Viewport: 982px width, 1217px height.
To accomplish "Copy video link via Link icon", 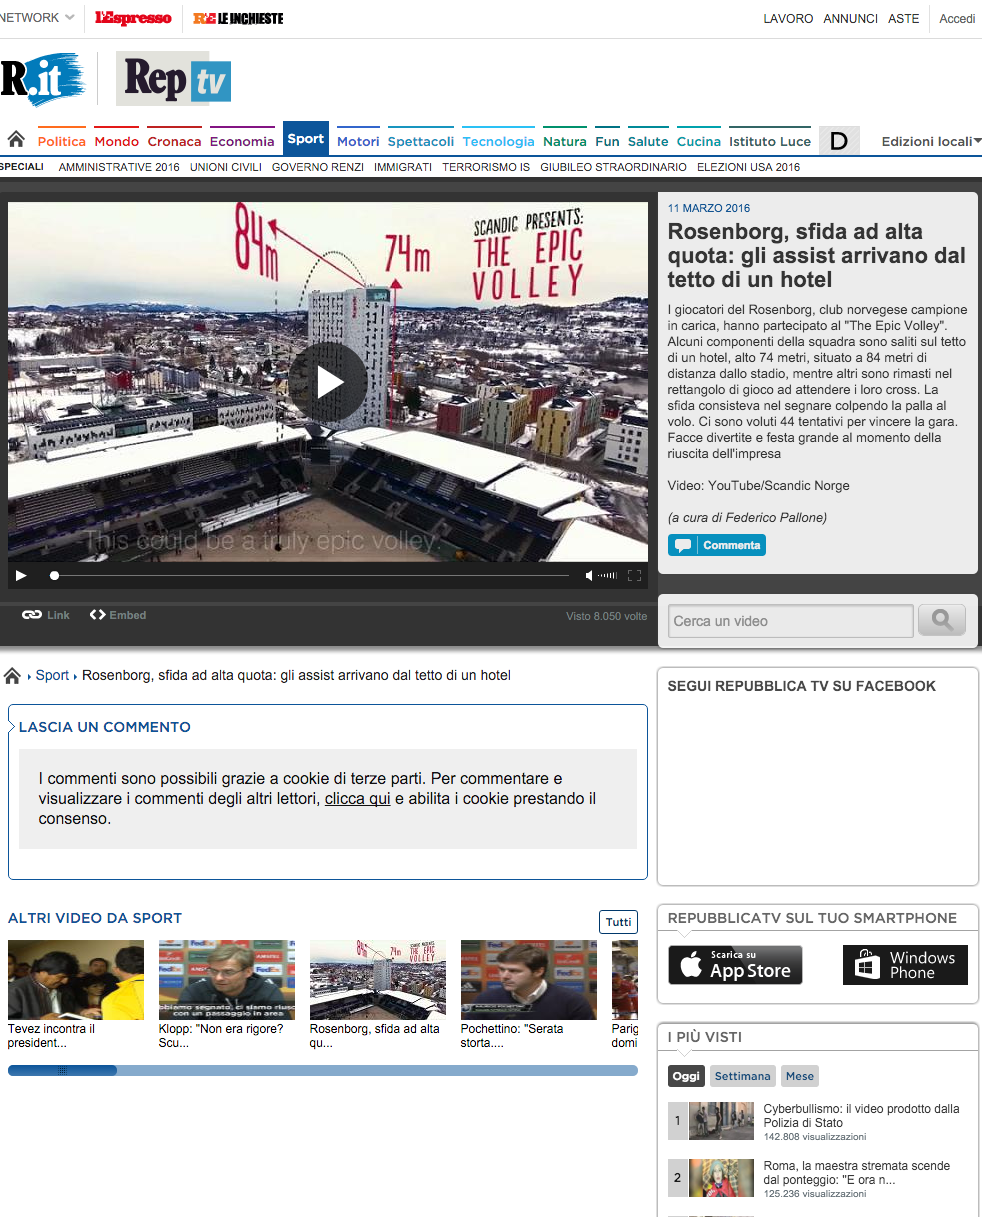I will [46, 615].
